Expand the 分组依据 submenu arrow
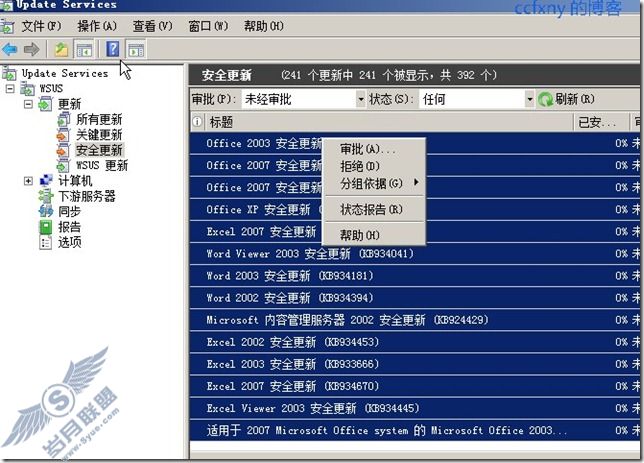Screen dimensions: 644x463 [x=416, y=182]
